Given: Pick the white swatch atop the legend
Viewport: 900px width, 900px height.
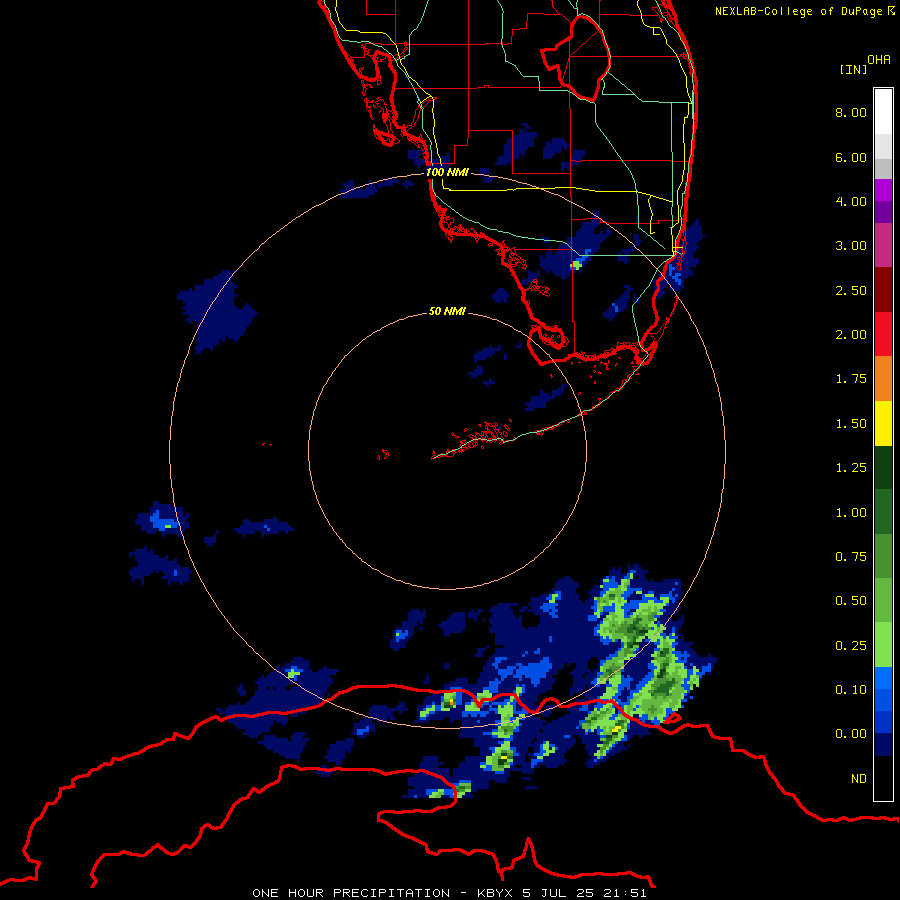Looking at the screenshot, I should pos(883,111).
